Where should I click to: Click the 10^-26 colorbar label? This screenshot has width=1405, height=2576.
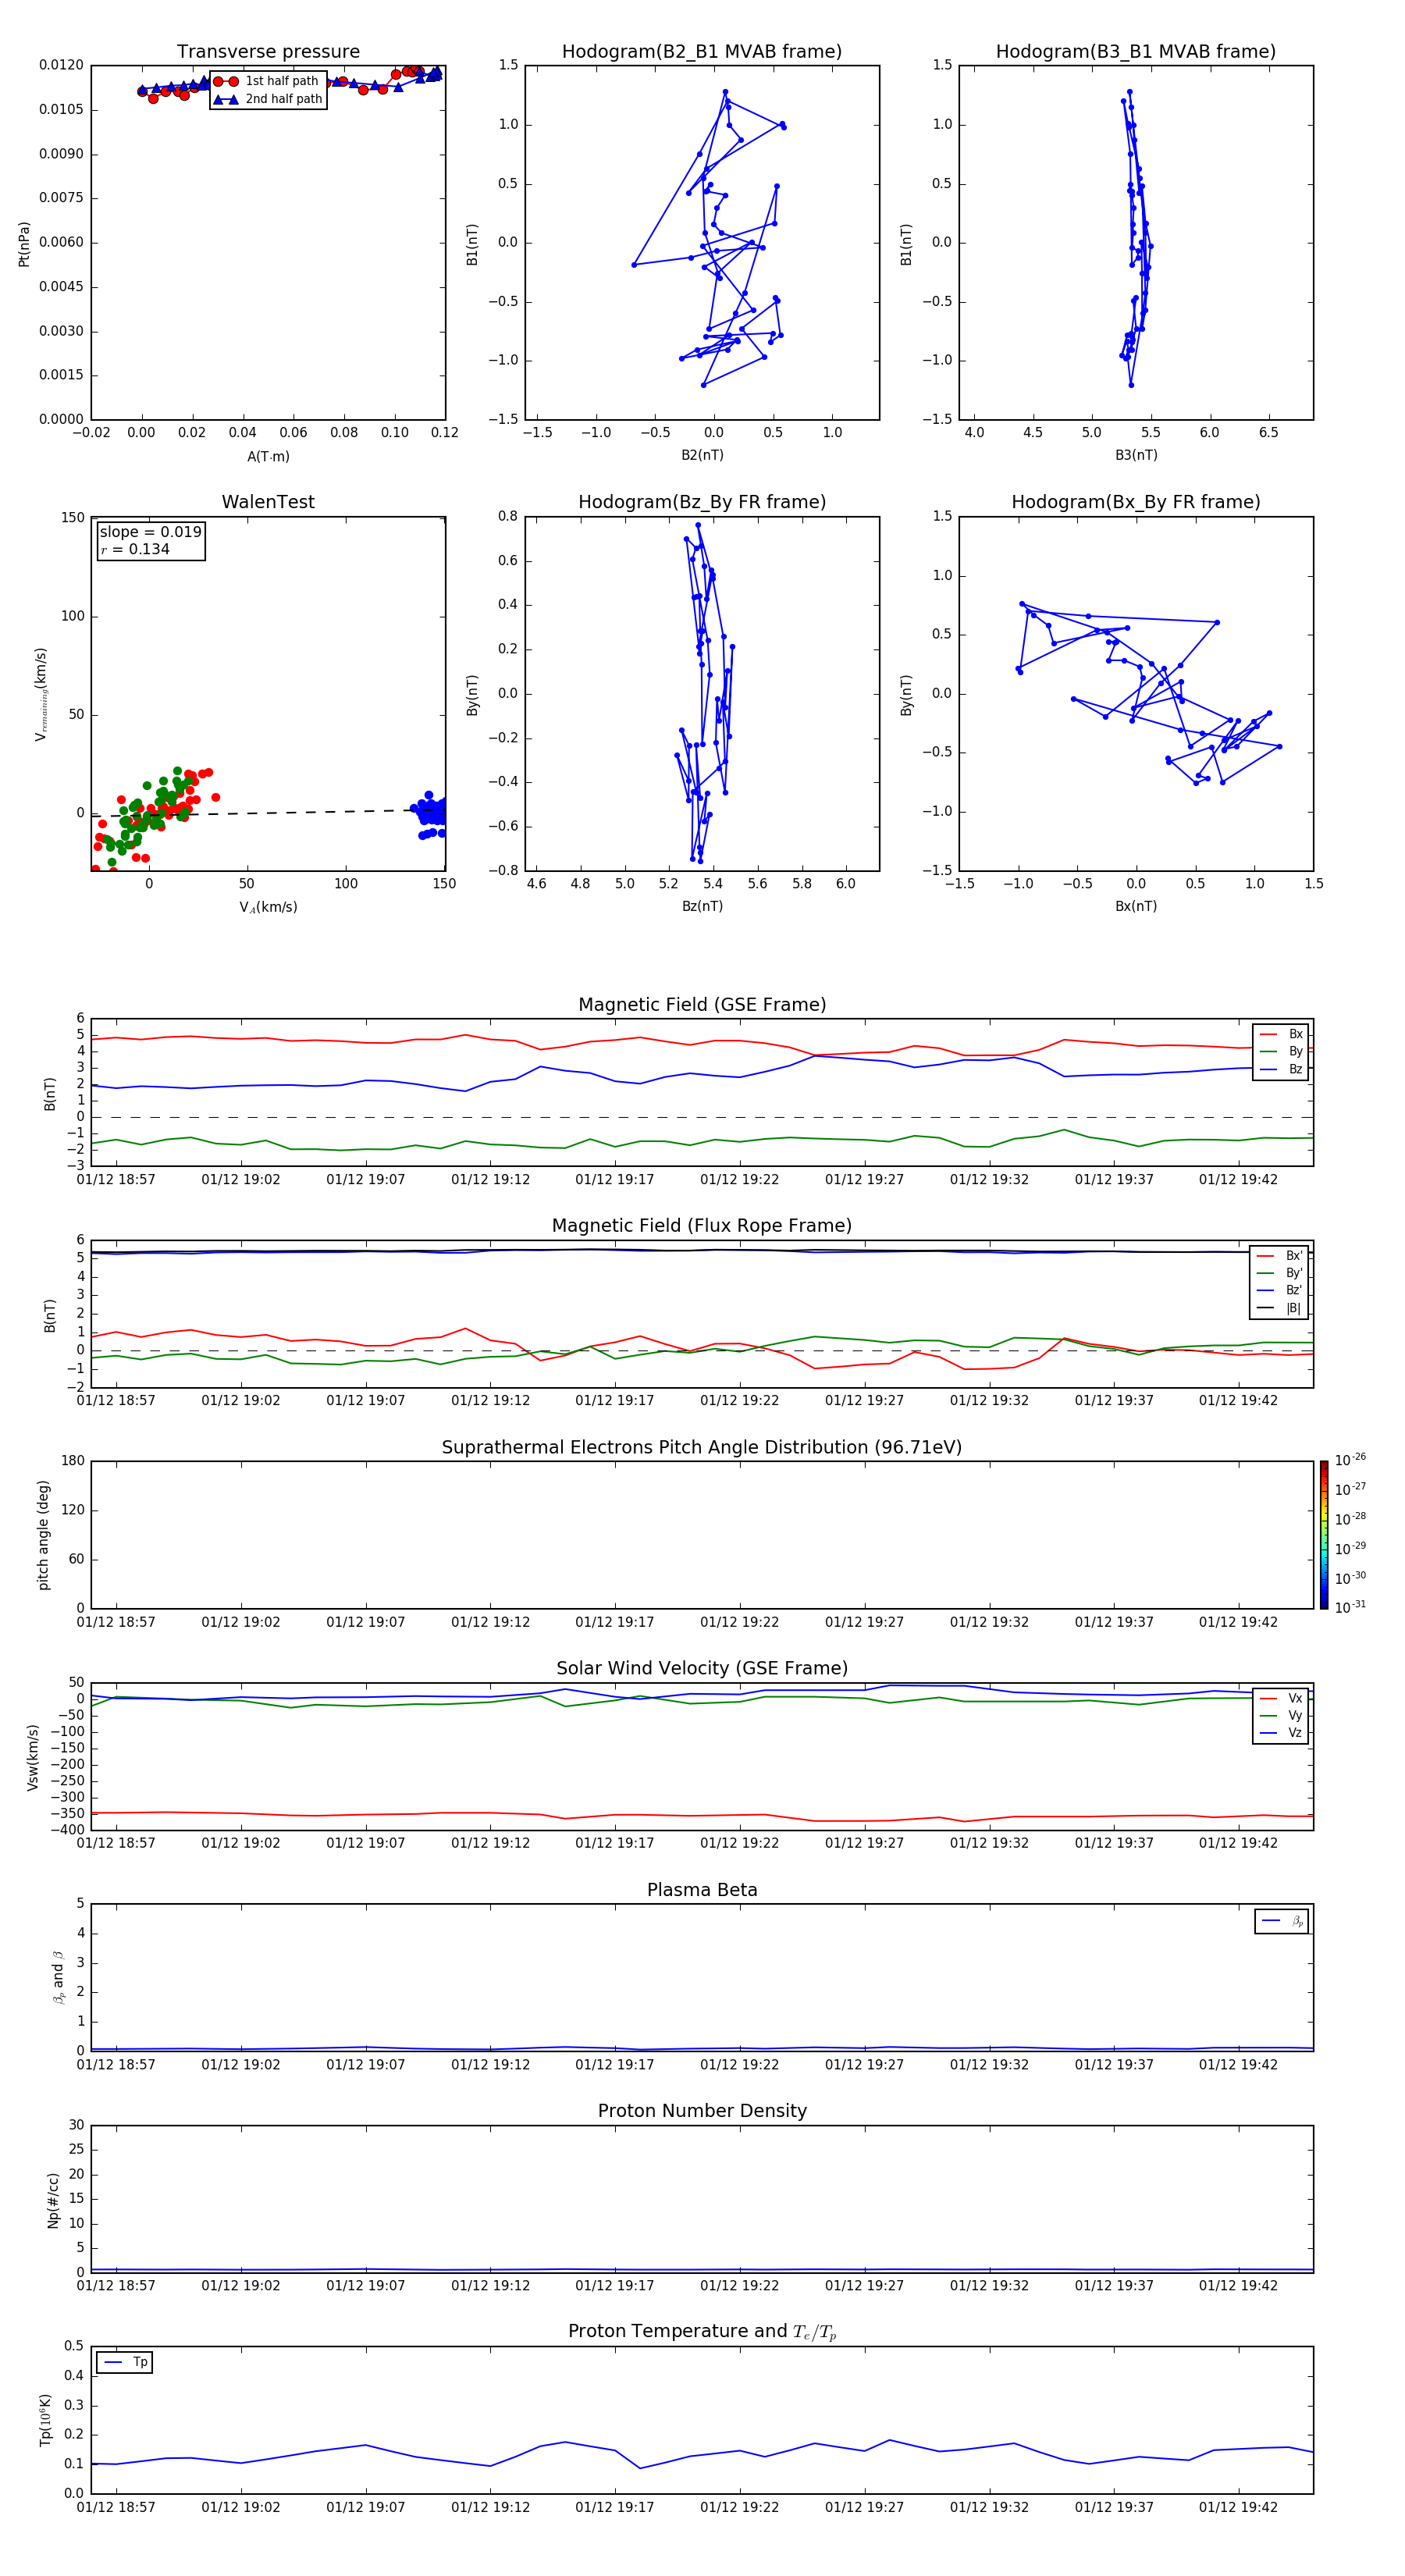tap(1350, 1460)
